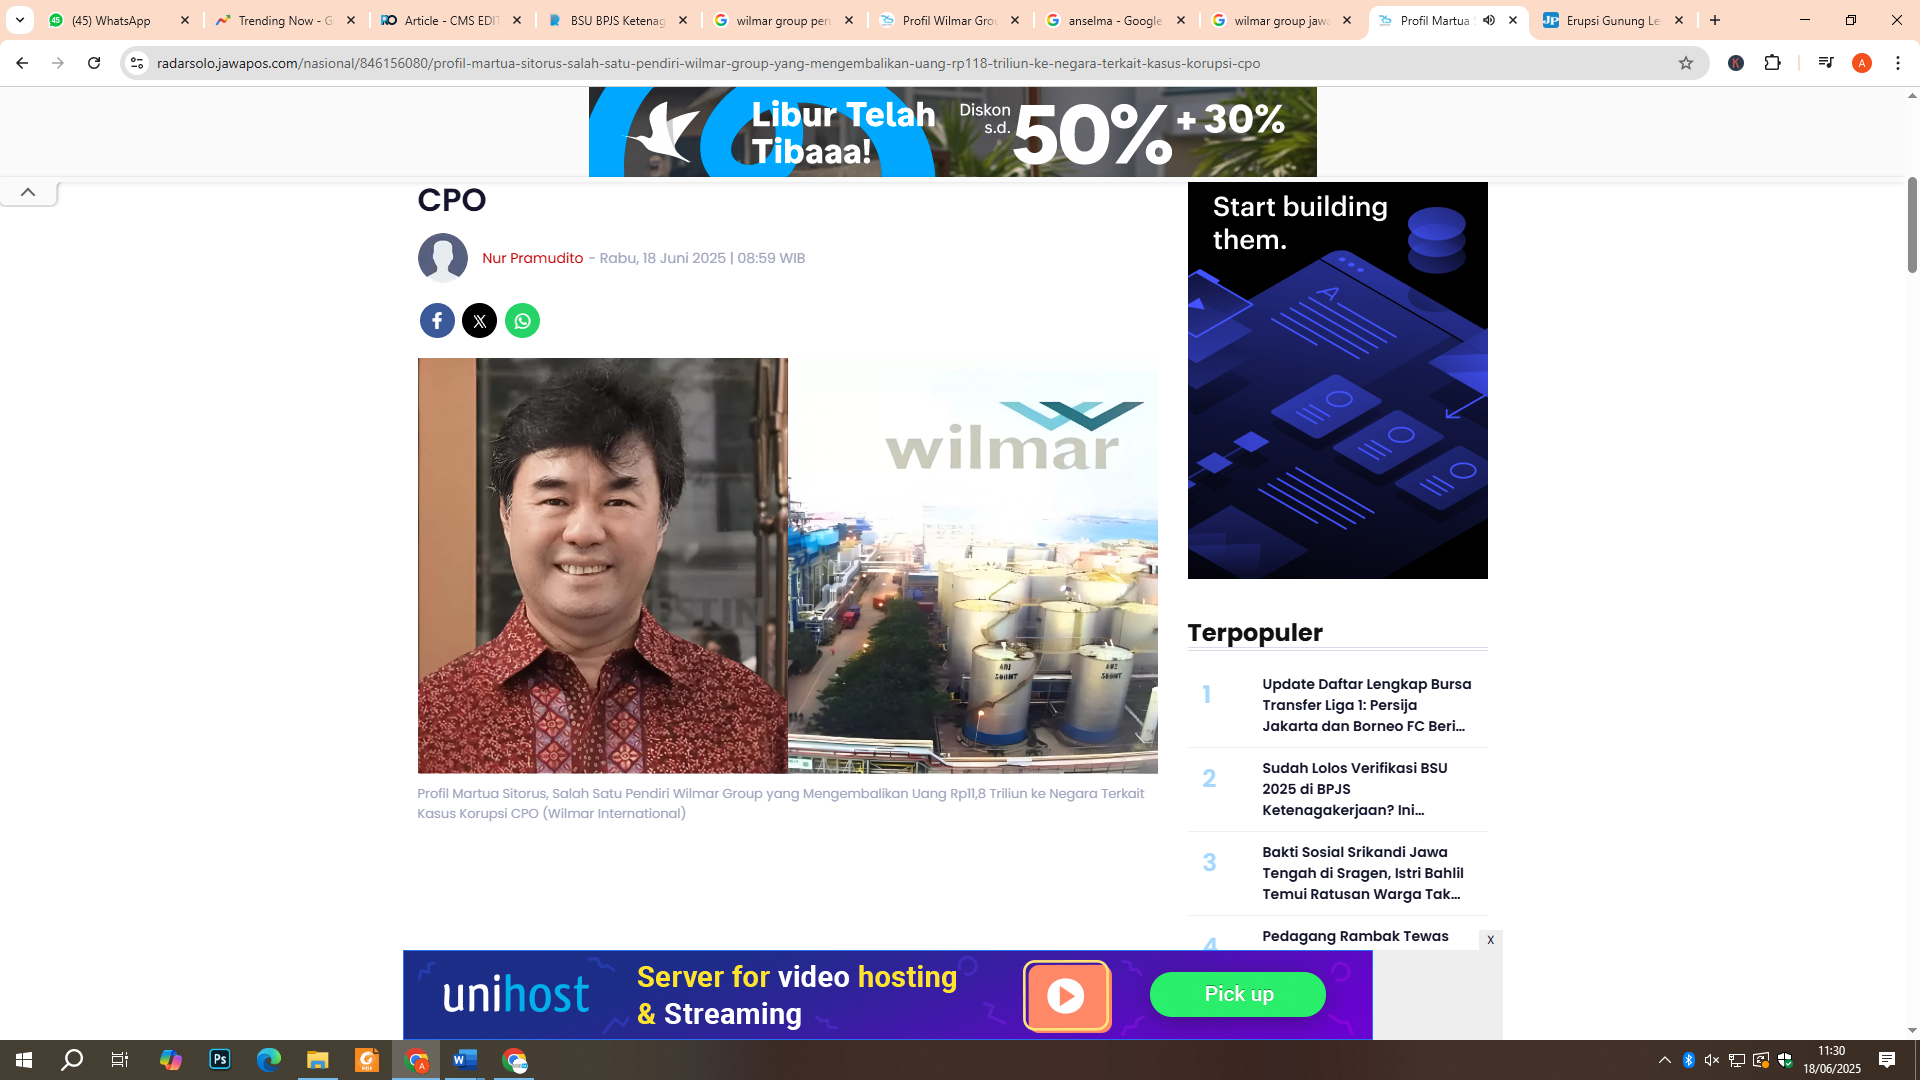This screenshot has height=1080, width=1920.
Task: Click taskbar clock showing 11:30
Action: coord(1832,1060)
